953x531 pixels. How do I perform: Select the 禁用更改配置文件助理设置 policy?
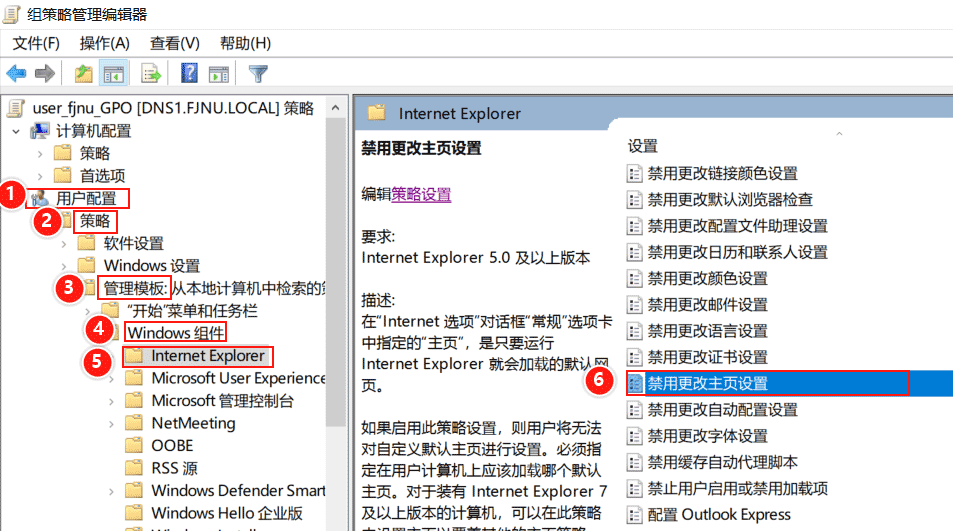point(737,226)
